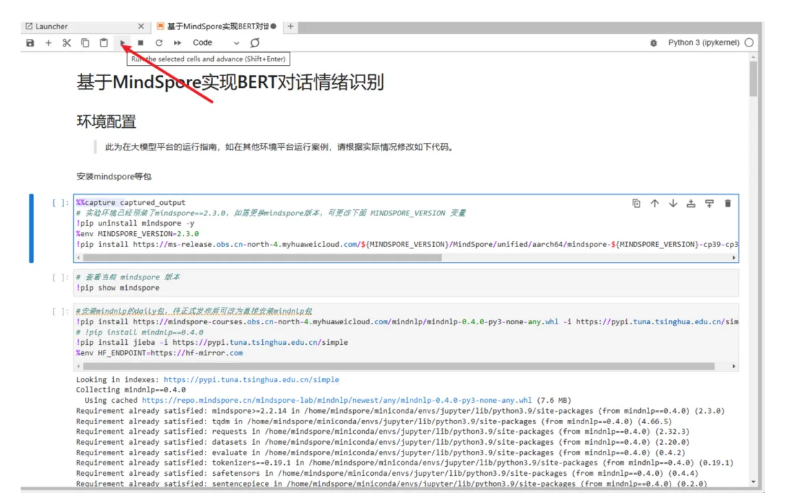Copy the selected cell from the toolbar
The image size is (794, 495).
[85, 43]
